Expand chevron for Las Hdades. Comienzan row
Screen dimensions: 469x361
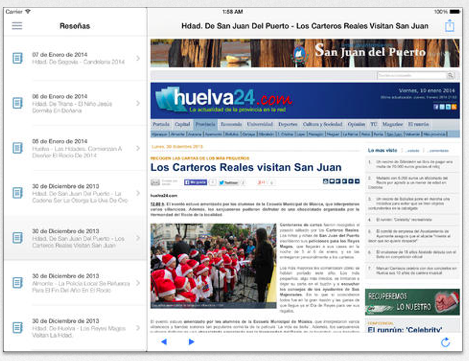coord(138,148)
